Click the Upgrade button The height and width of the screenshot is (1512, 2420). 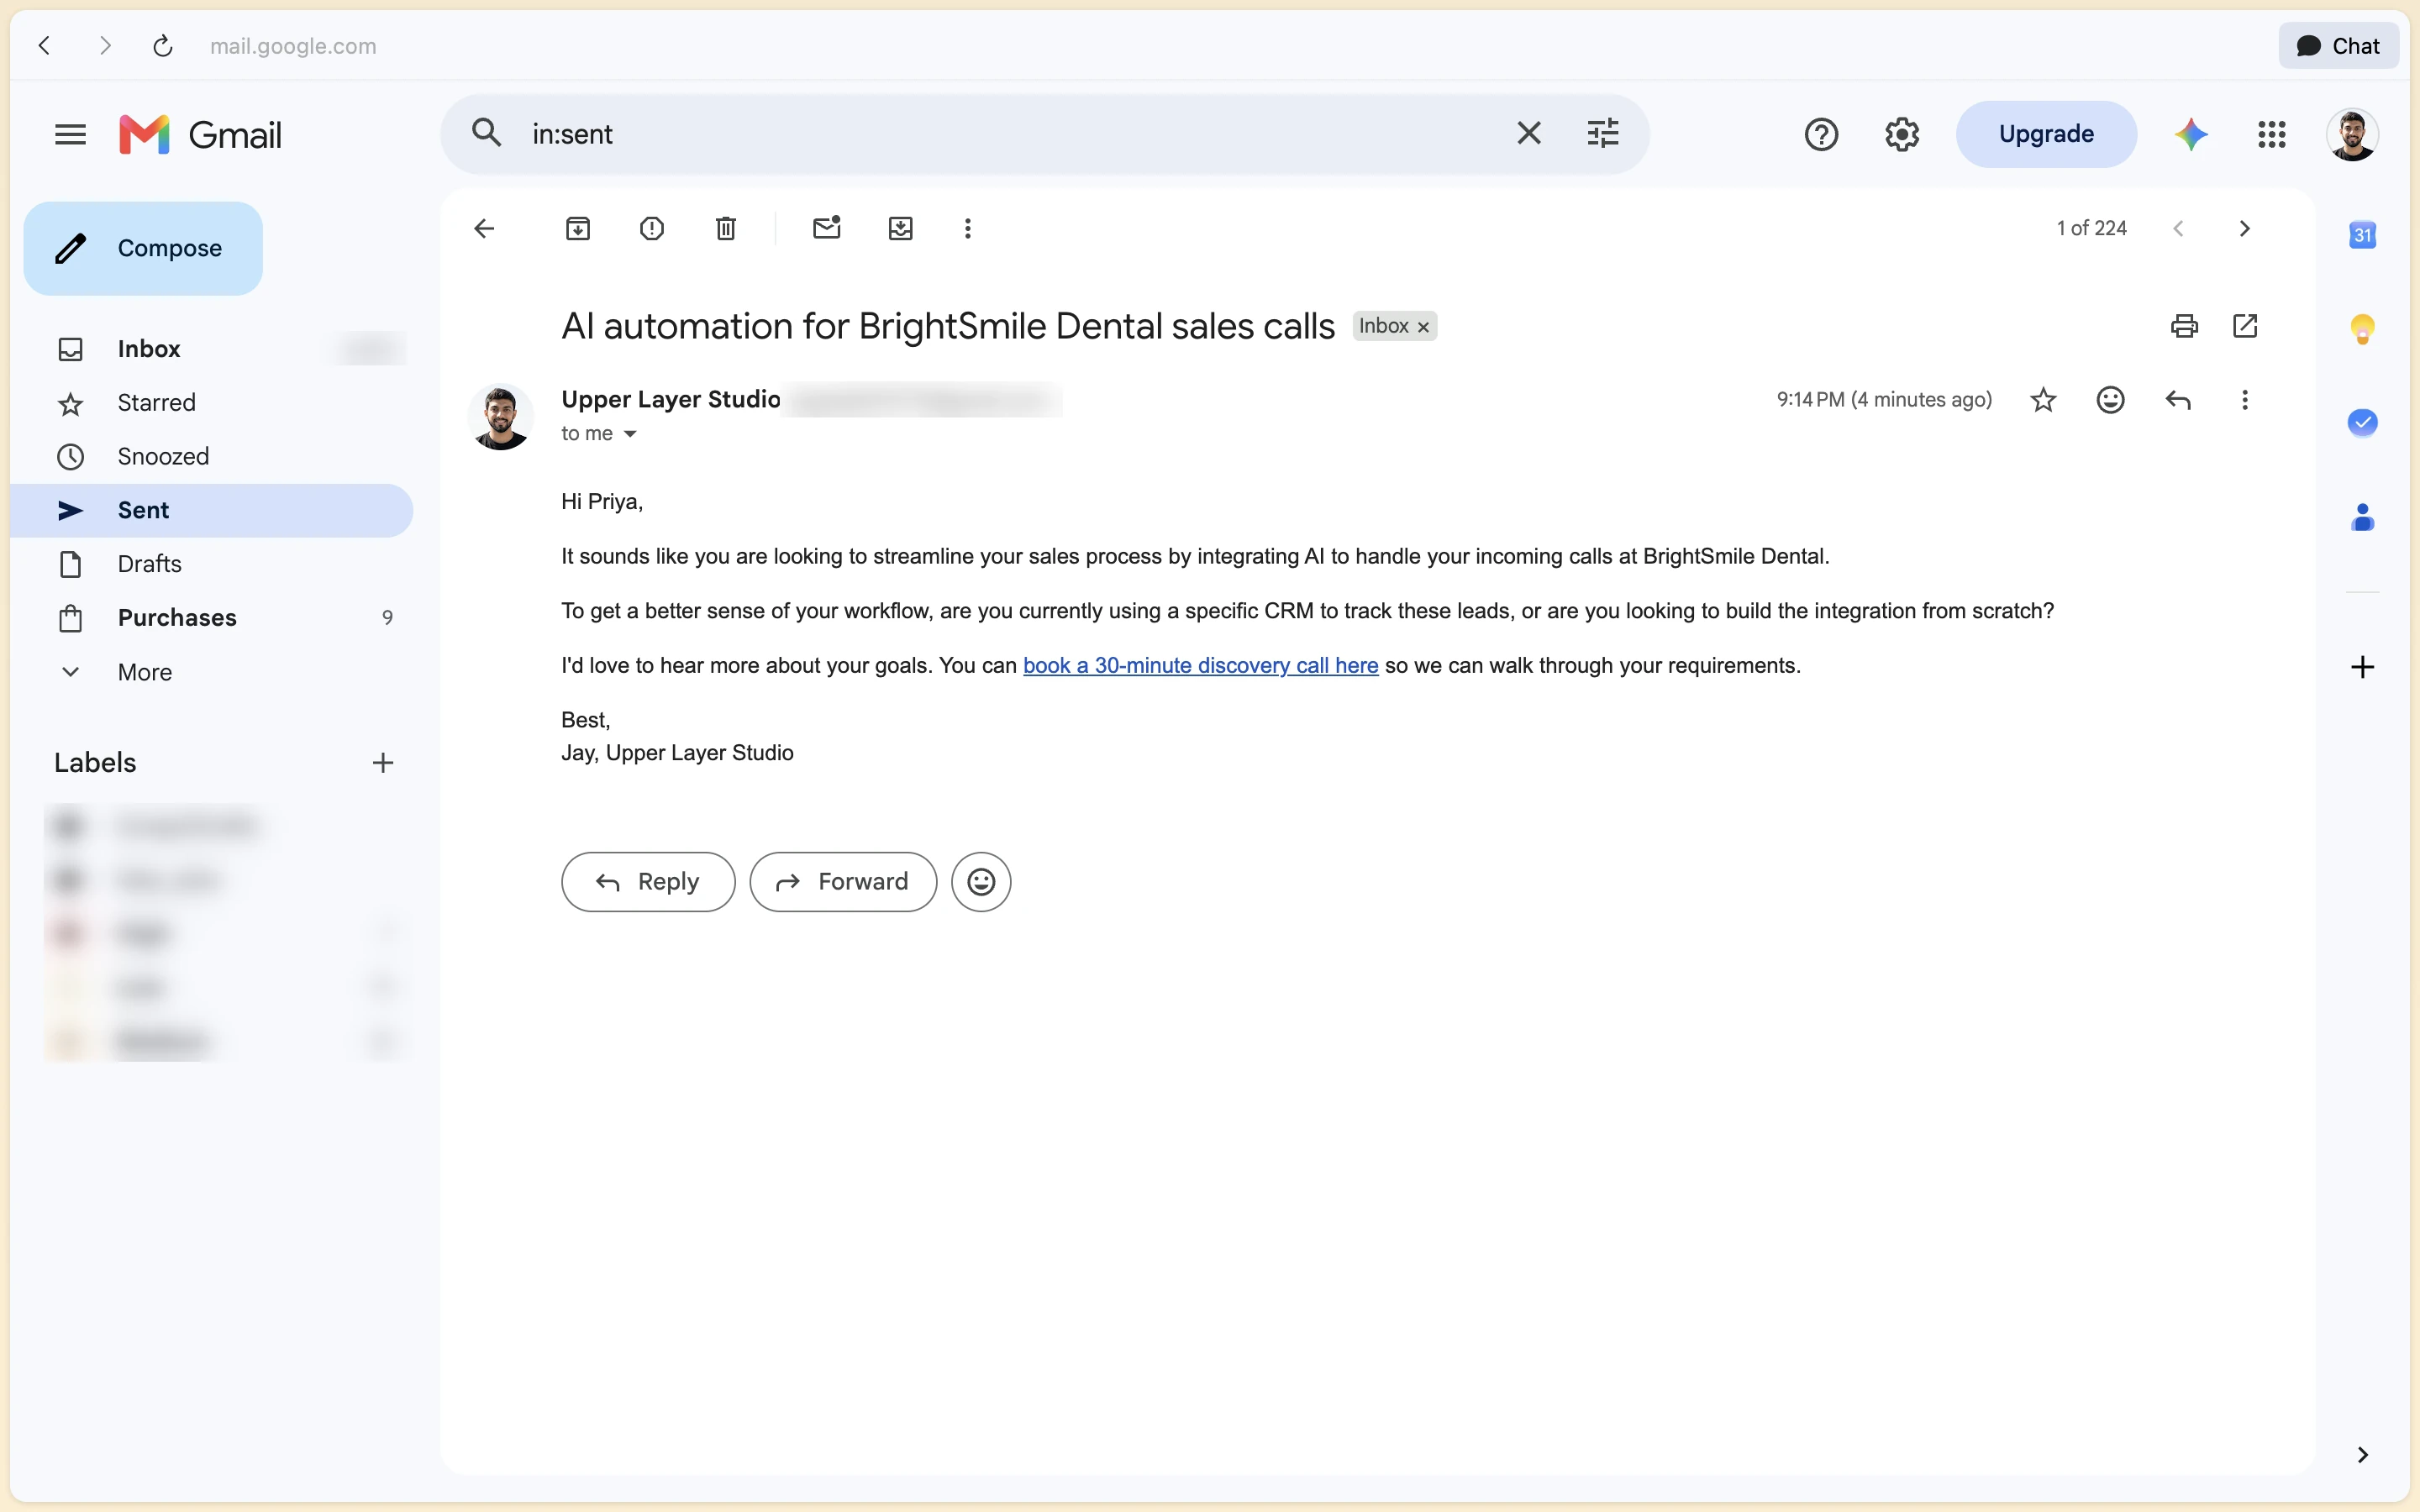2046,134
